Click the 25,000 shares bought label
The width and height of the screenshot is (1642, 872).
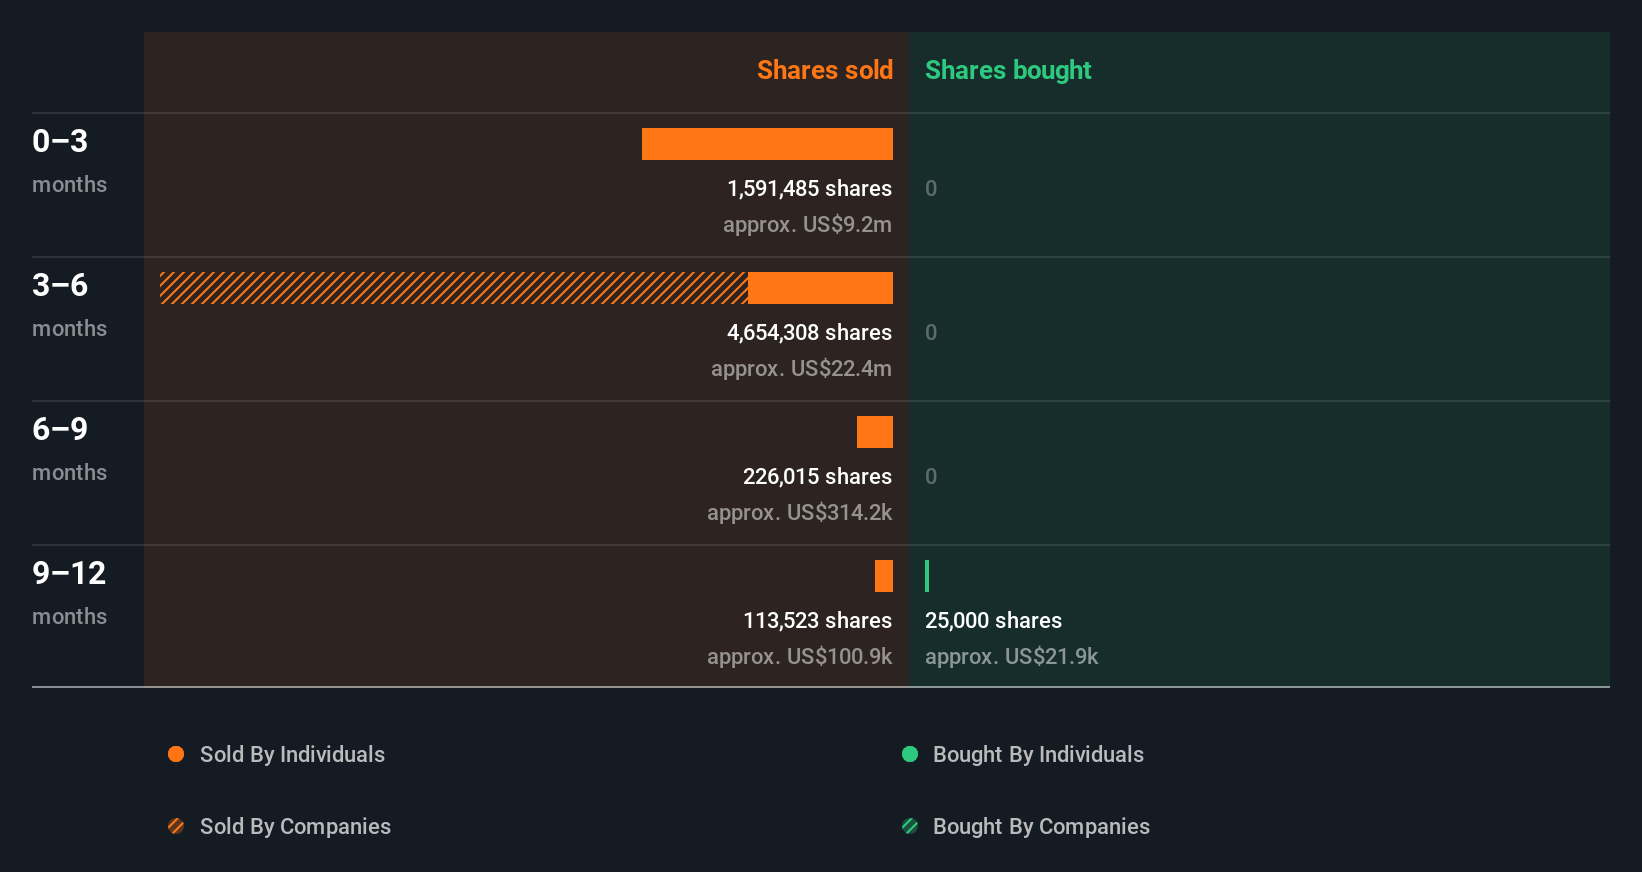point(993,620)
